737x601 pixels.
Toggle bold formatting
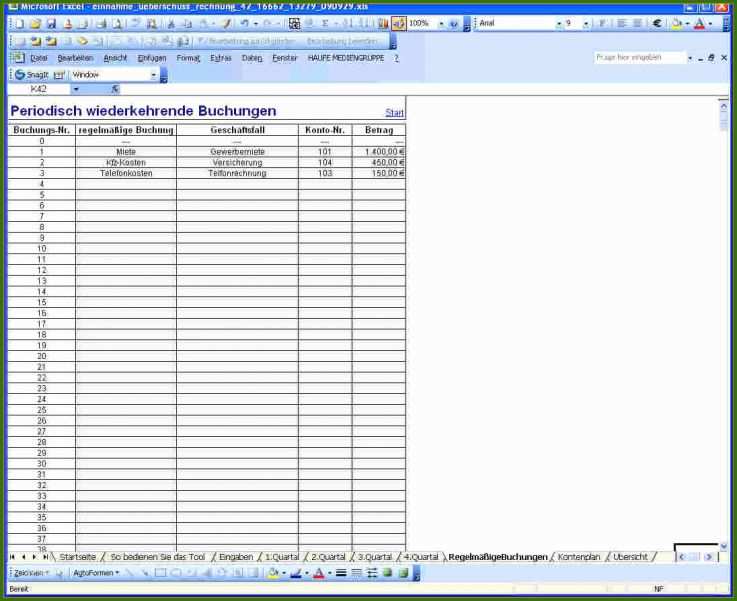602,23
